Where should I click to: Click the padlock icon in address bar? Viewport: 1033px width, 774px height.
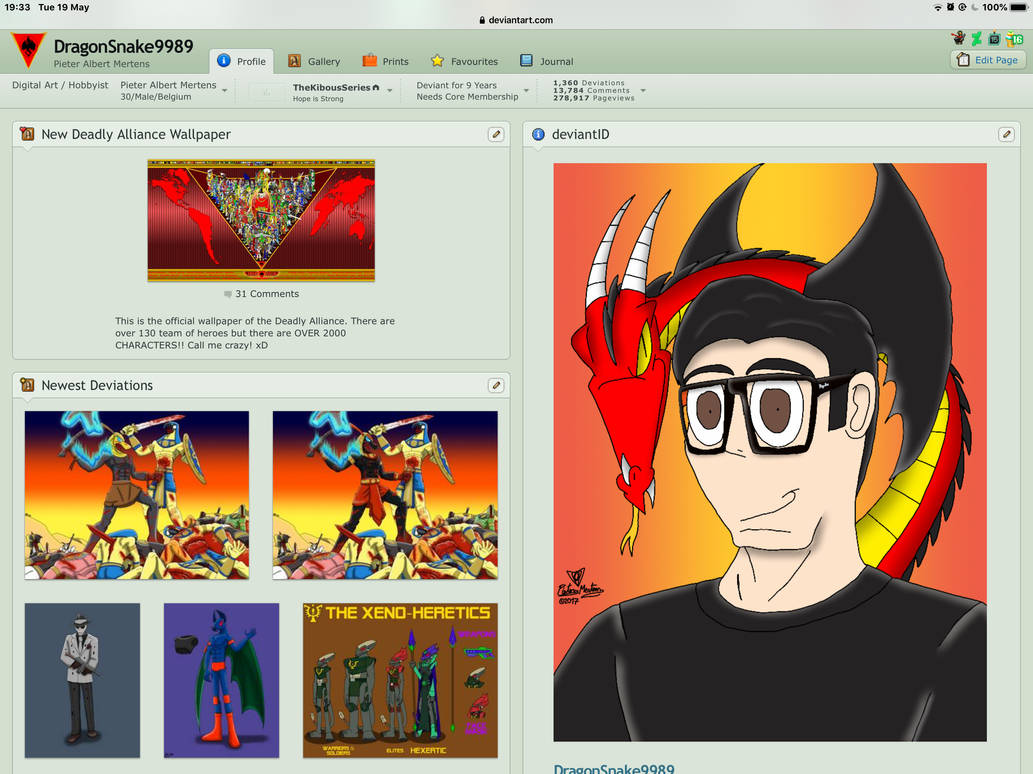click(482, 20)
